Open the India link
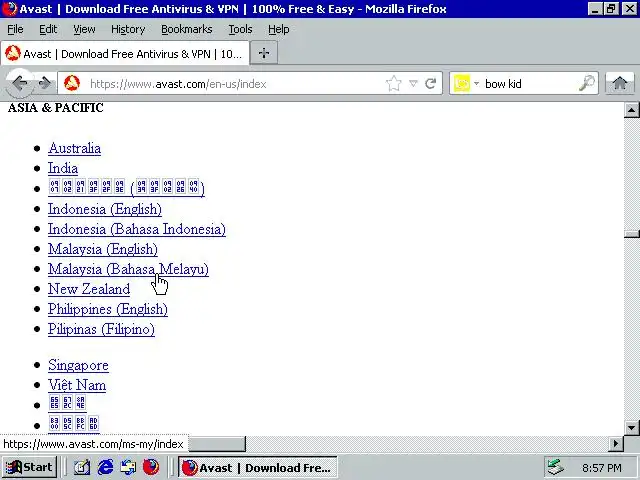This screenshot has width=640, height=480. [63, 168]
